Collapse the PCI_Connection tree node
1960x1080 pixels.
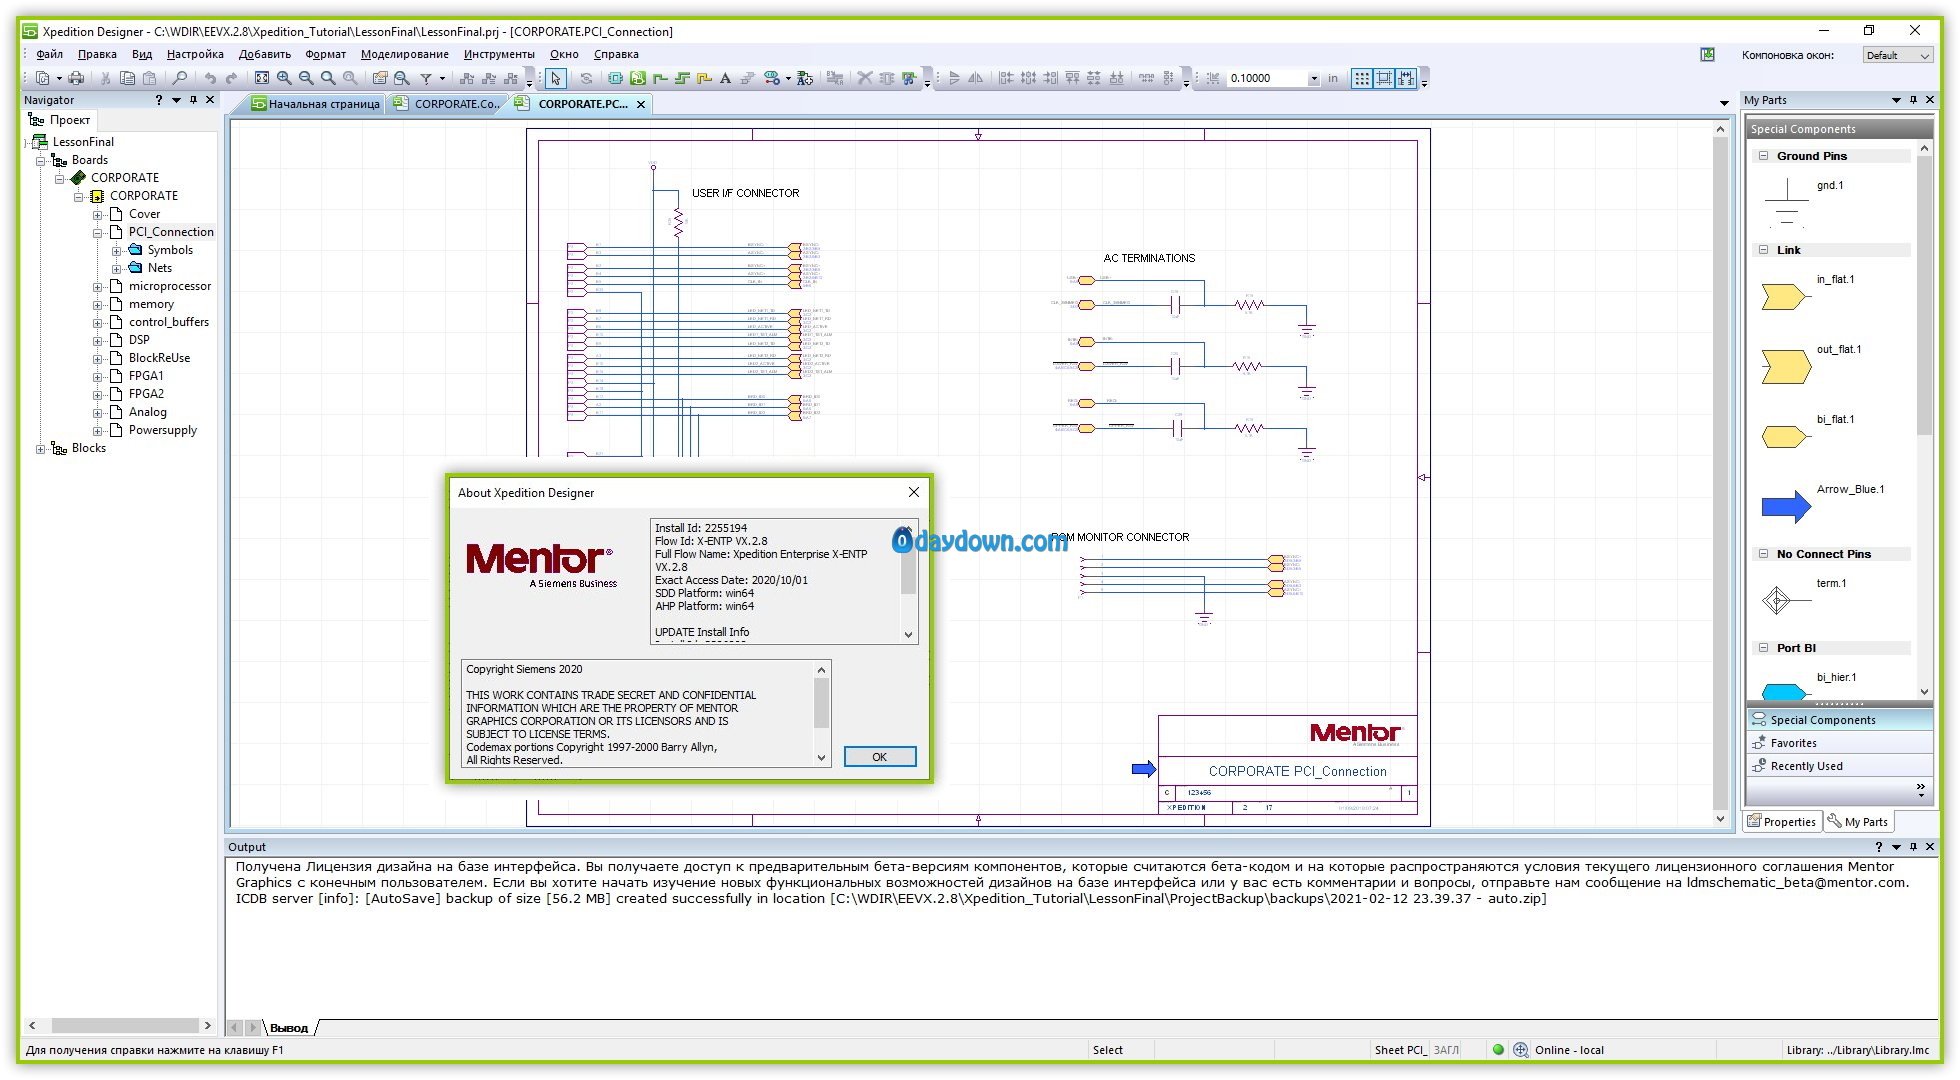[98, 233]
